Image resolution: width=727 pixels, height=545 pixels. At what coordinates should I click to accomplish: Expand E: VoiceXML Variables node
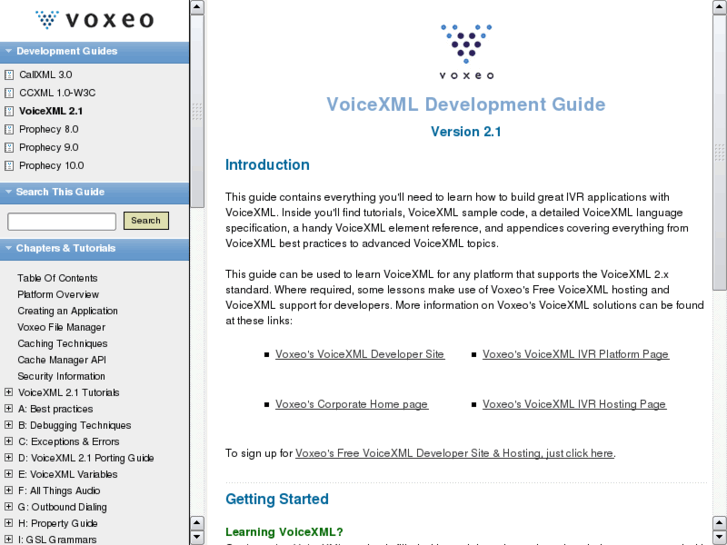[8, 474]
